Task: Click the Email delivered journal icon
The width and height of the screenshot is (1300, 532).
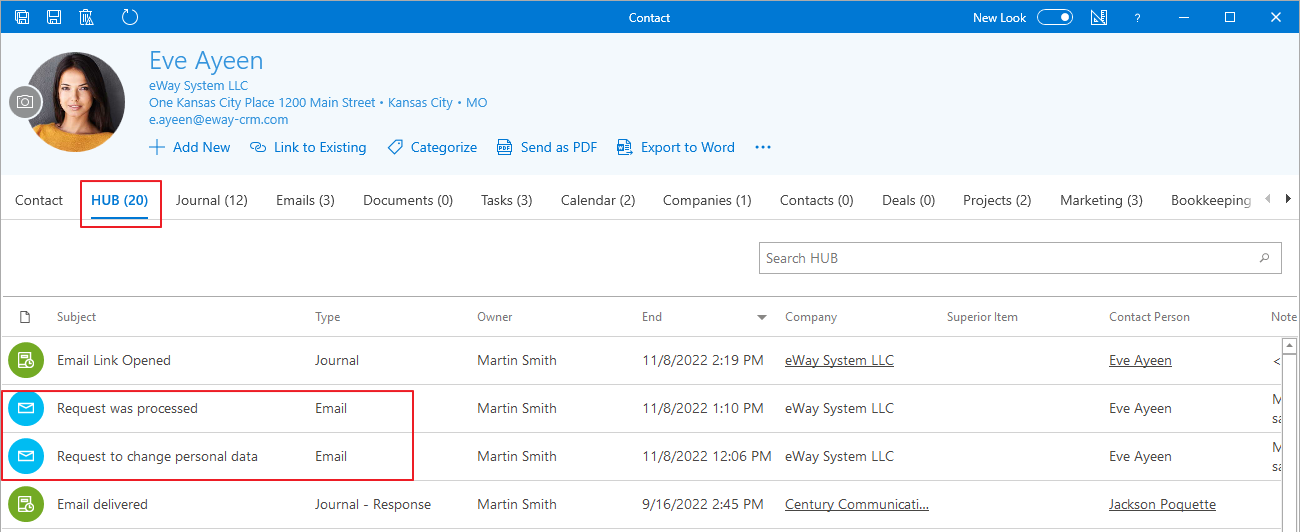Action: coord(26,504)
